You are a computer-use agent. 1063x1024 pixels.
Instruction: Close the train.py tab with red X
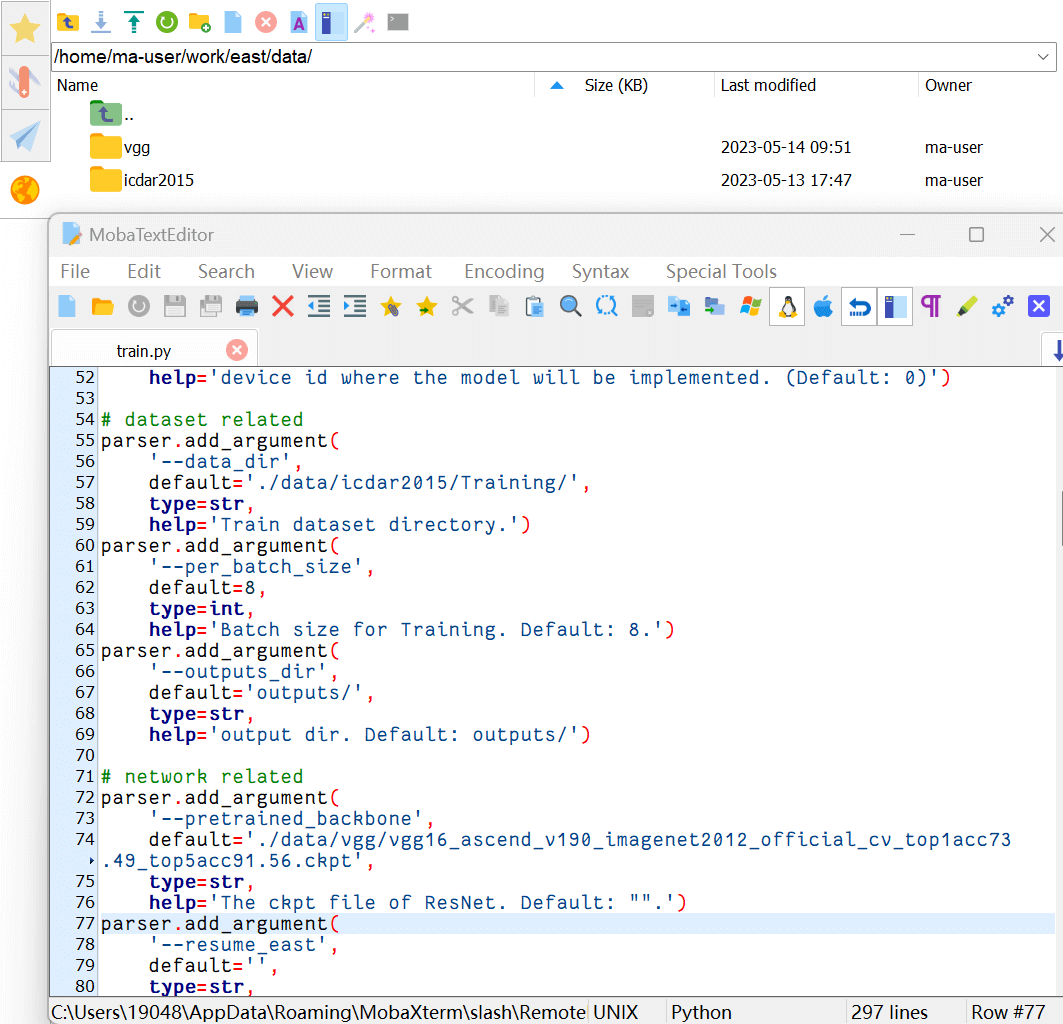tap(237, 350)
